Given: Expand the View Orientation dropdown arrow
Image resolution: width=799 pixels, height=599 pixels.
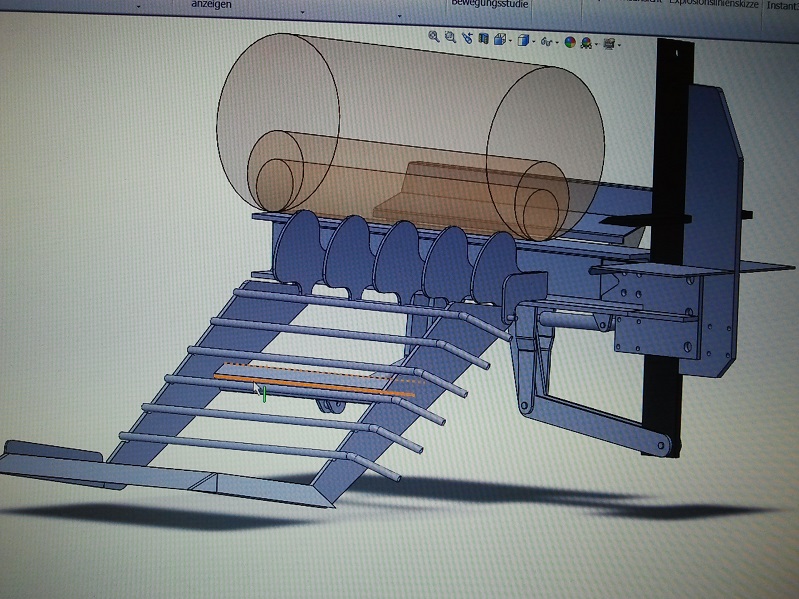Looking at the screenshot, I should point(511,41).
